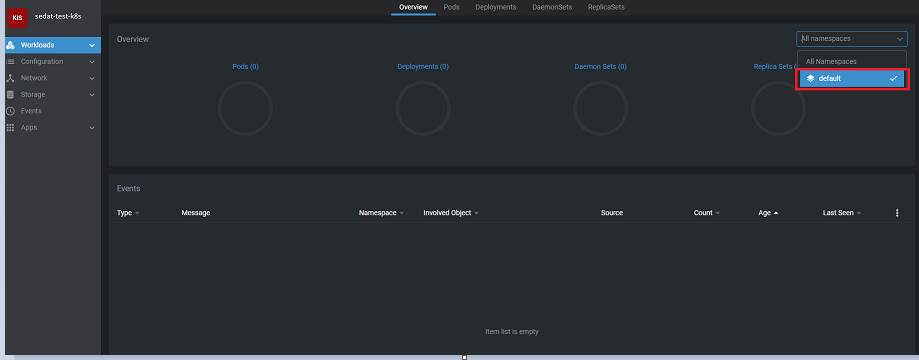Expand the Apps menu chevron
919x360 pixels.
pos(92,127)
